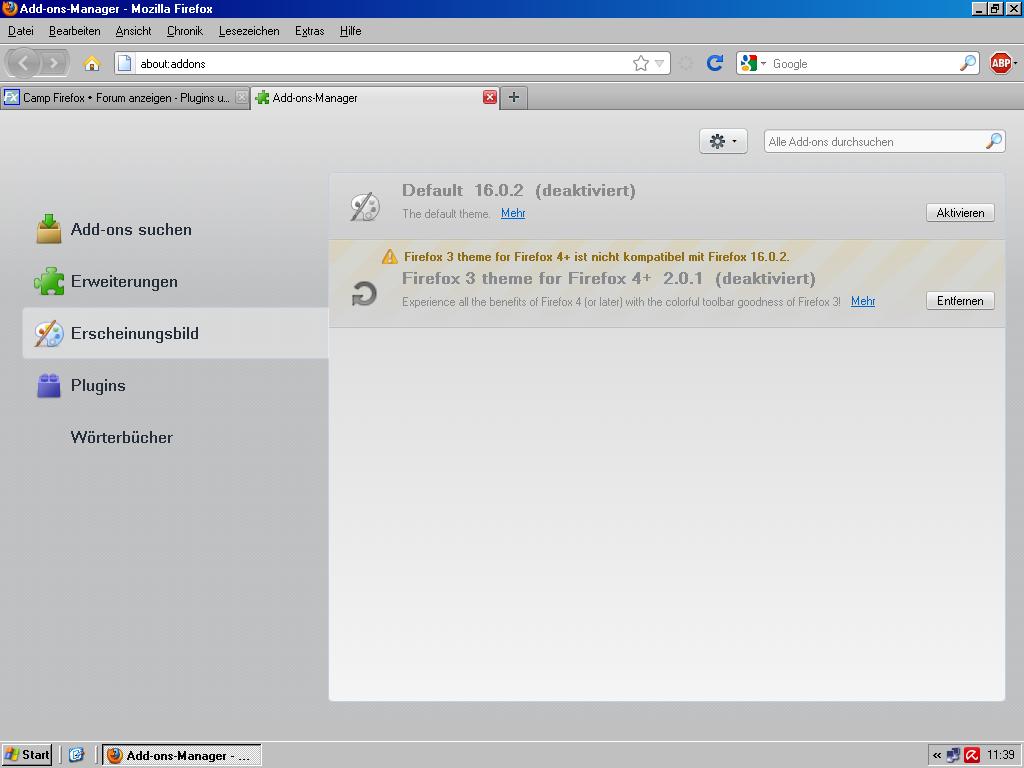Click the green puzzle Erweiterungen icon

click(49, 281)
